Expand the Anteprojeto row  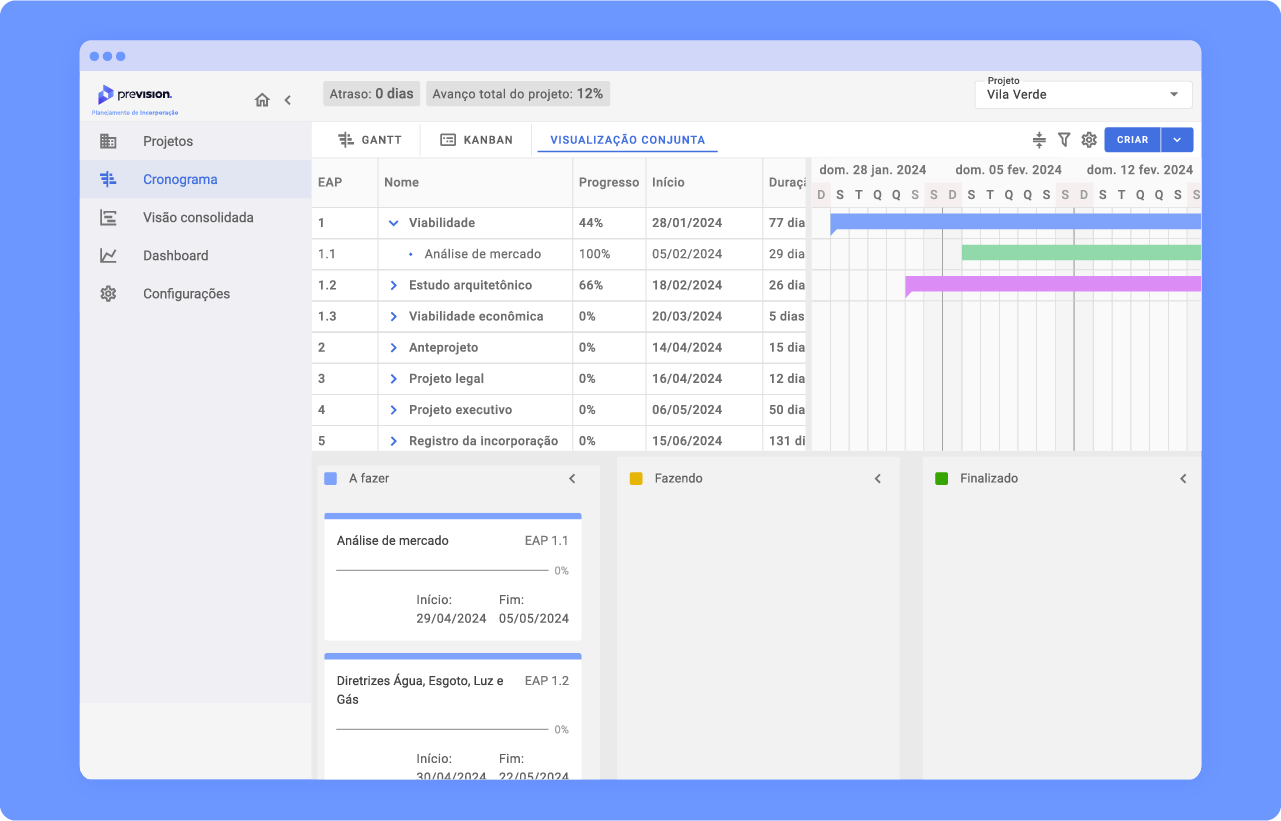coord(394,347)
